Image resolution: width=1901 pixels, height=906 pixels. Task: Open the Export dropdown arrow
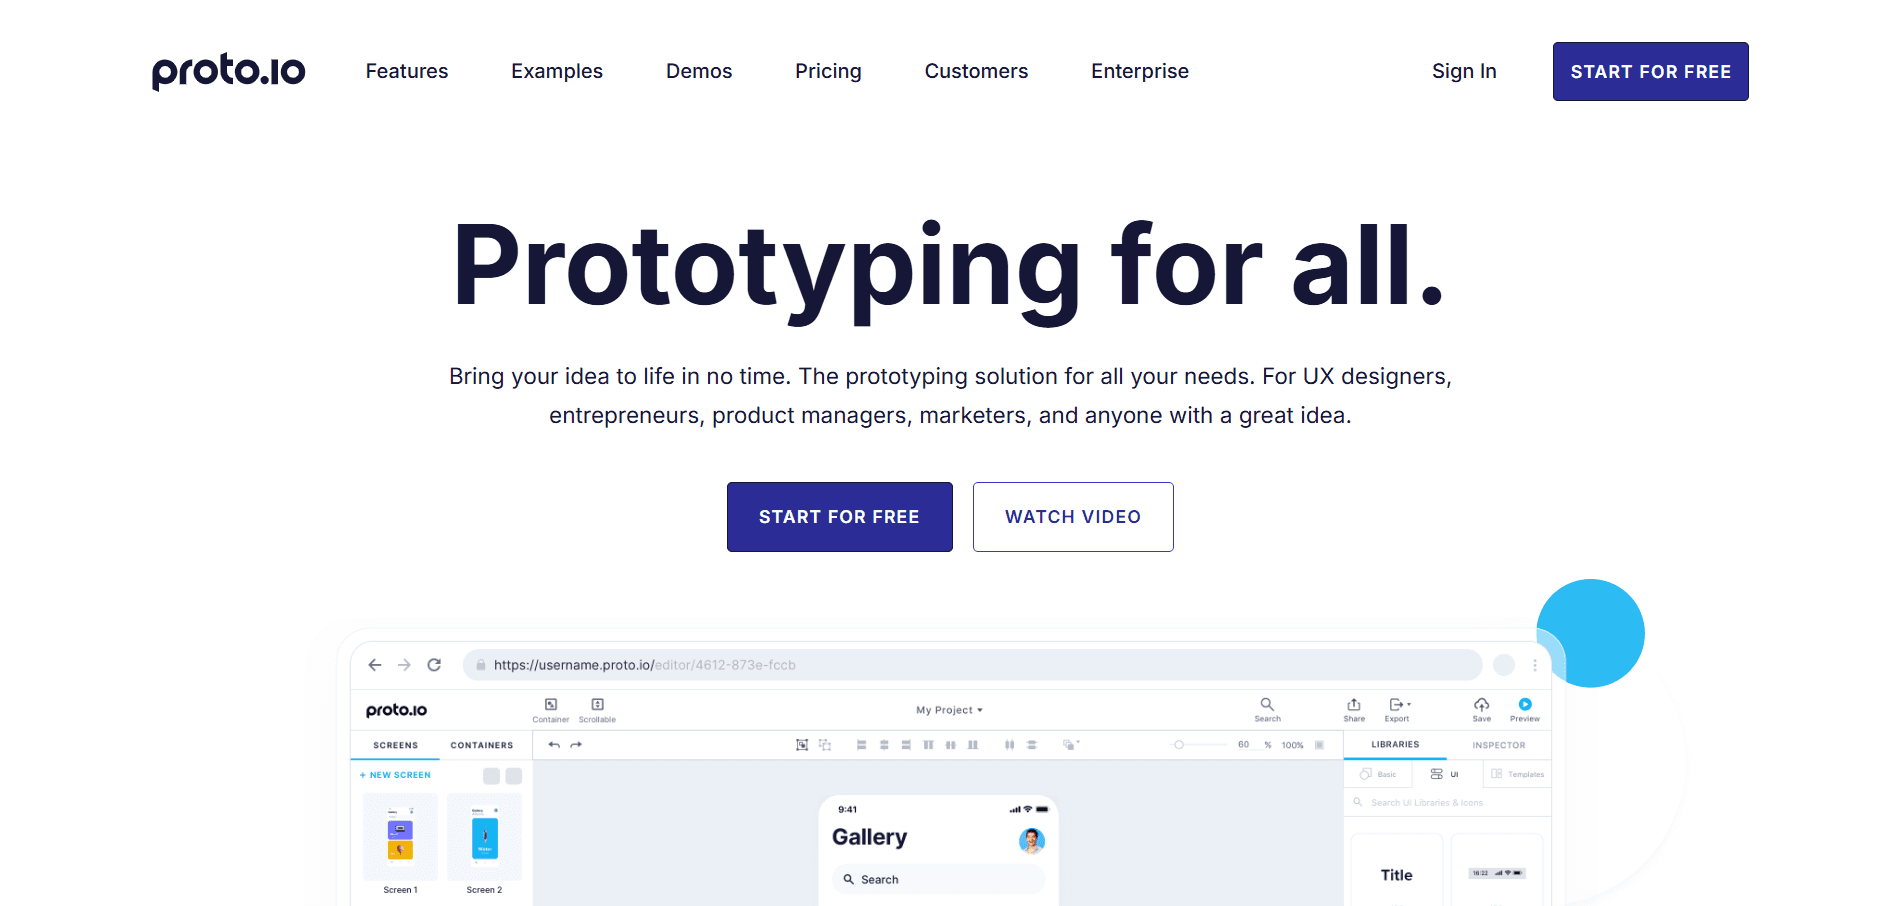click(x=1409, y=704)
